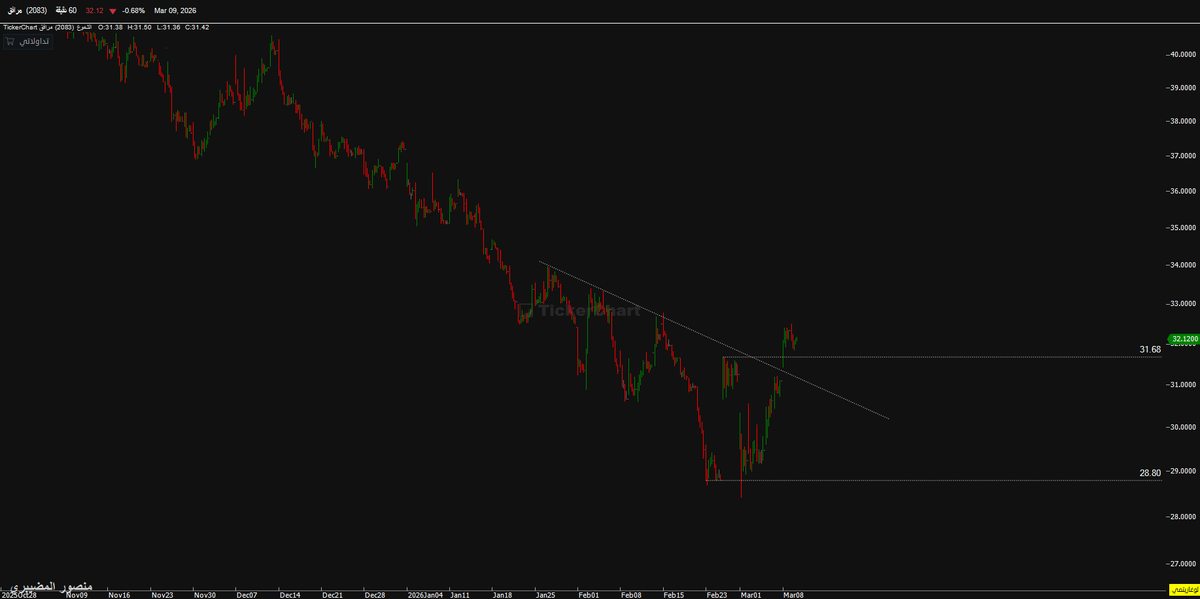Click the symbol name مرافق (2083) in header
Image resolution: width=1200 pixels, height=599 pixels.
tap(27, 10)
